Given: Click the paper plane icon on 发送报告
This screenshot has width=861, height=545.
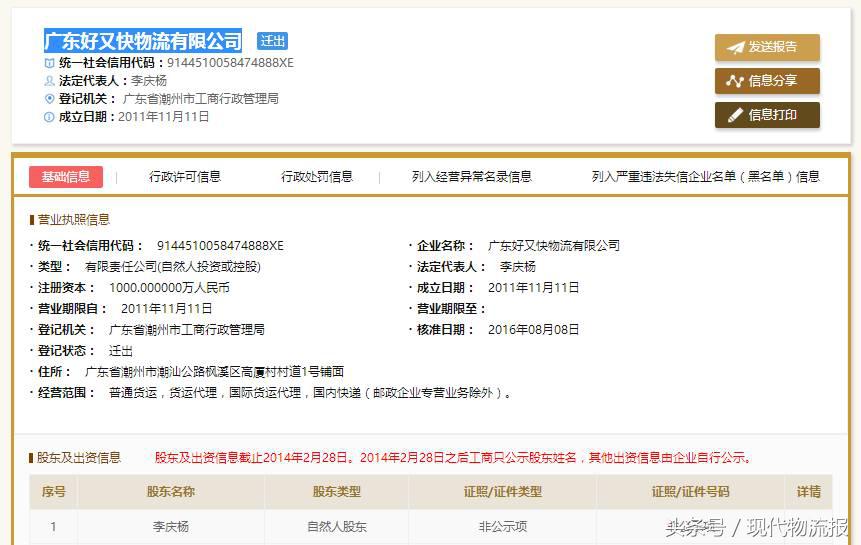Looking at the screenshot, I should coord(735,47).
